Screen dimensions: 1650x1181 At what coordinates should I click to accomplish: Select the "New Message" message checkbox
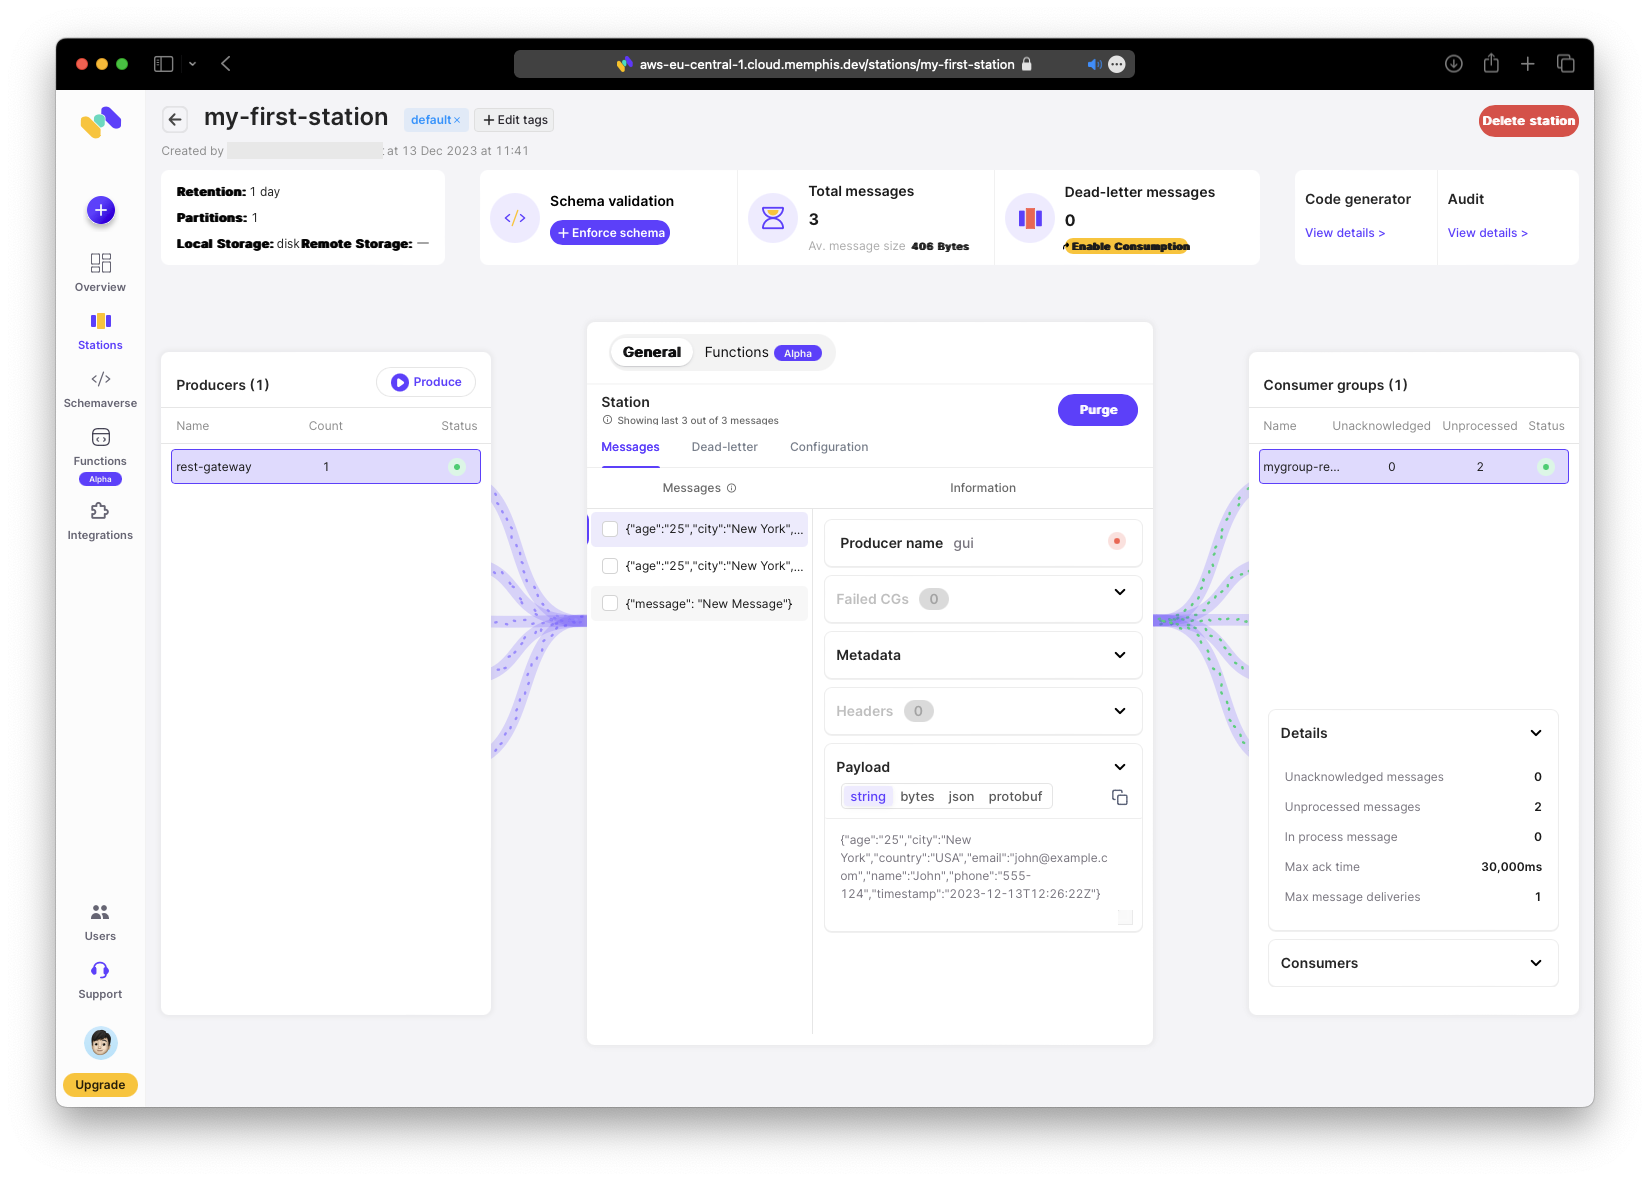click(610, 603)
